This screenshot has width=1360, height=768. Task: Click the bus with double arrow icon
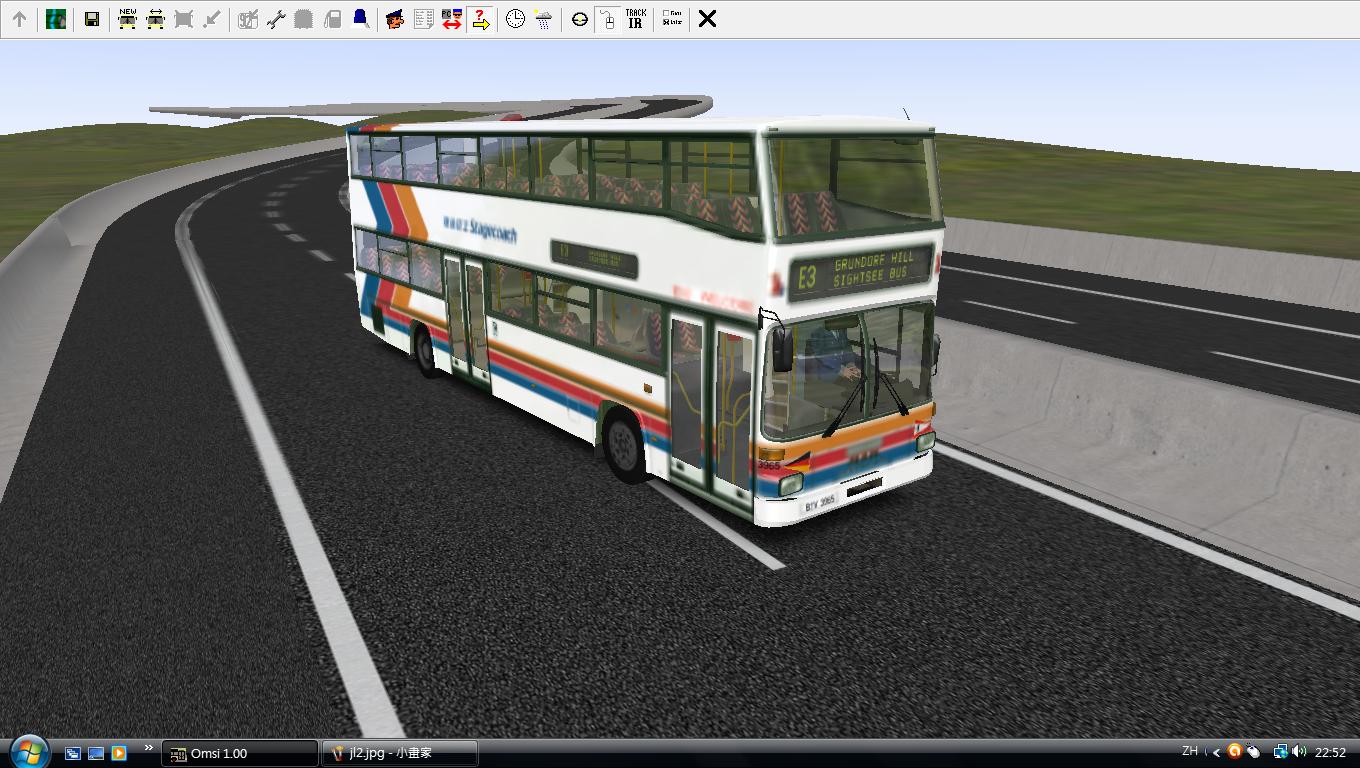click(155, 19)
